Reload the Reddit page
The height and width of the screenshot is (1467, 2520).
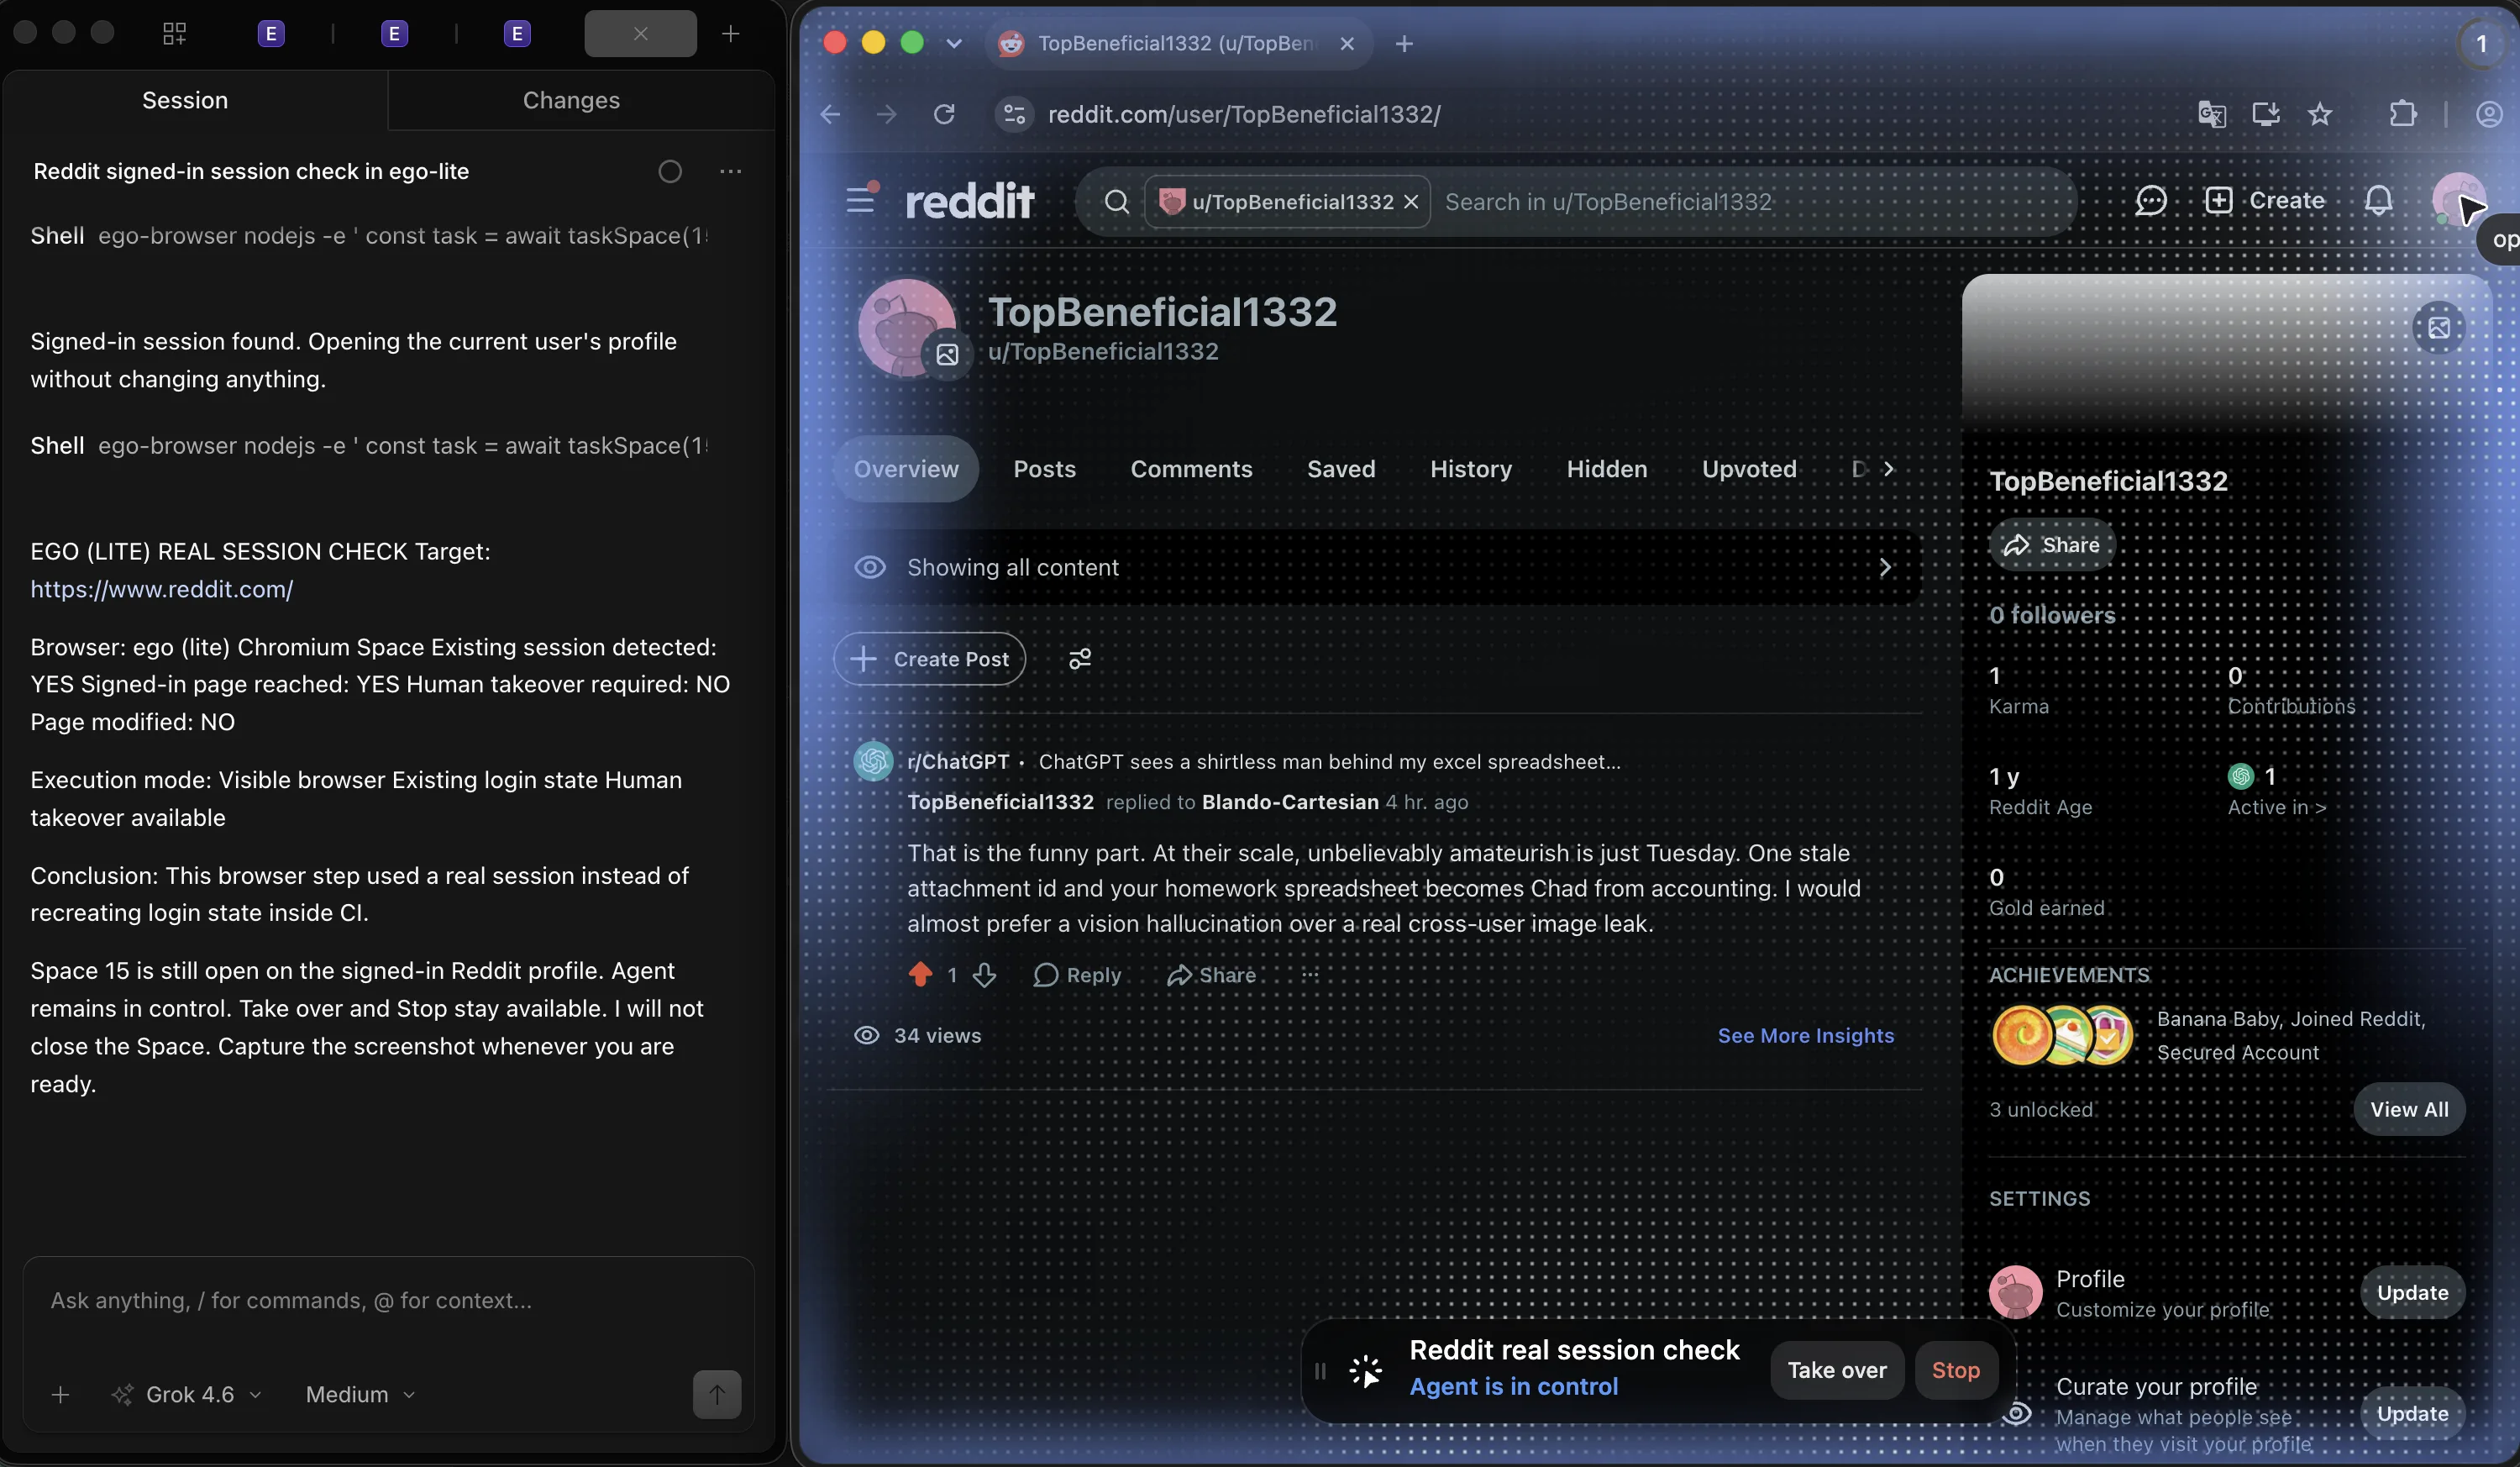pos(944,114)
